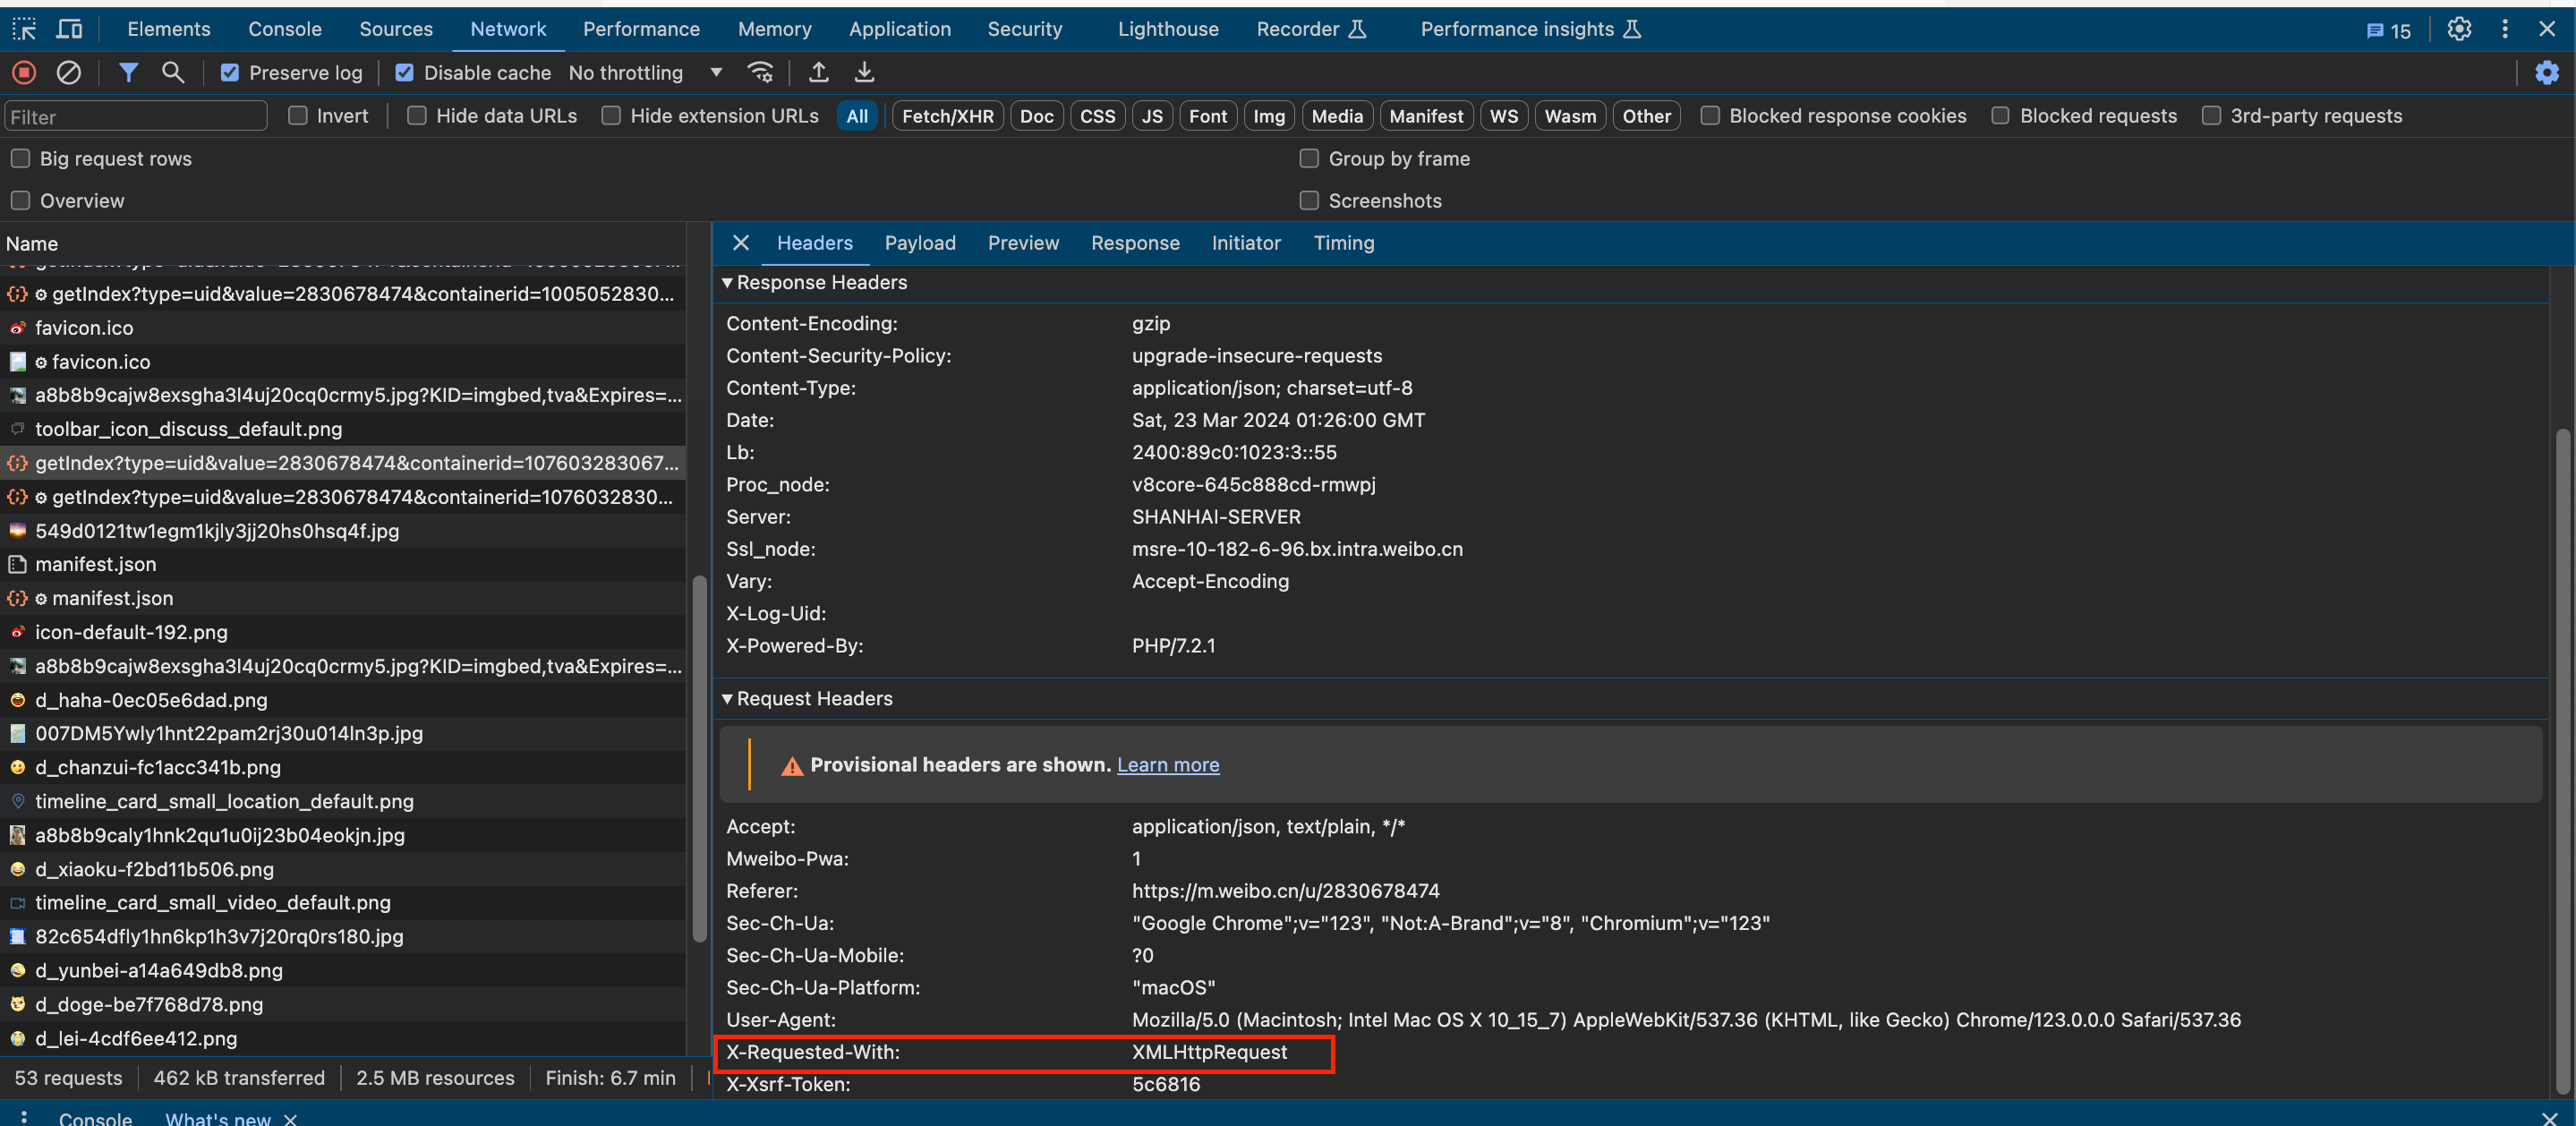Switch to the Elements panel
The width and height of the screenshot is (2576, 1126).
click(x=169, y=29)
